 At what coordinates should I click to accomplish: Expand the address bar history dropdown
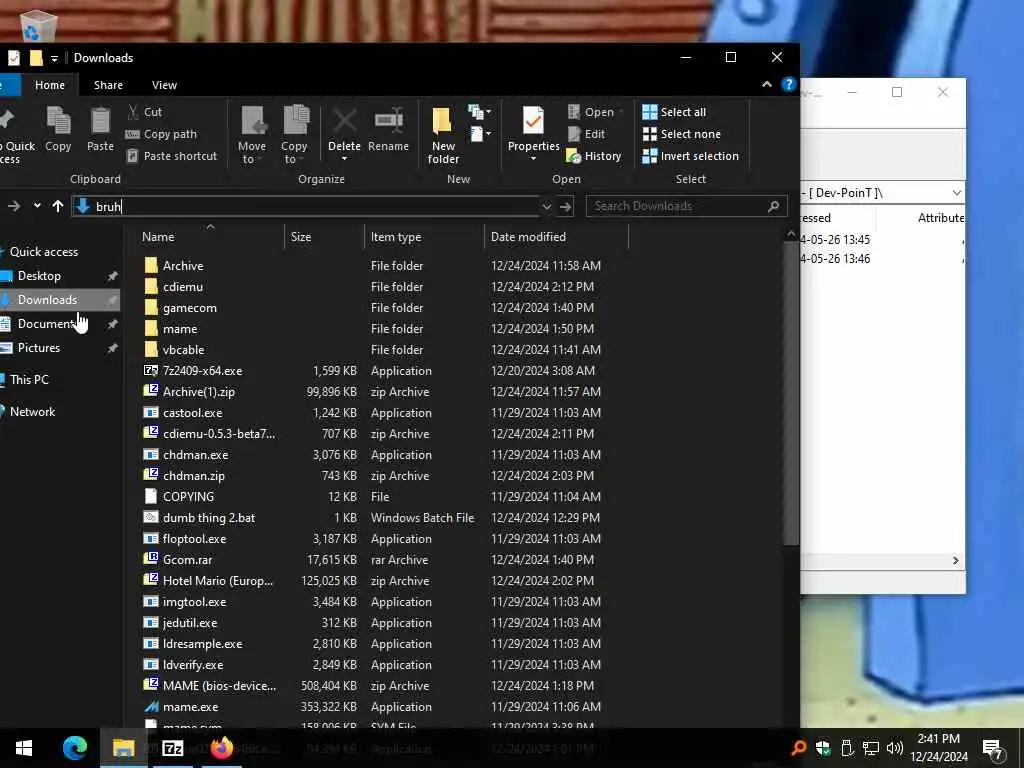(x=547, y=207)
